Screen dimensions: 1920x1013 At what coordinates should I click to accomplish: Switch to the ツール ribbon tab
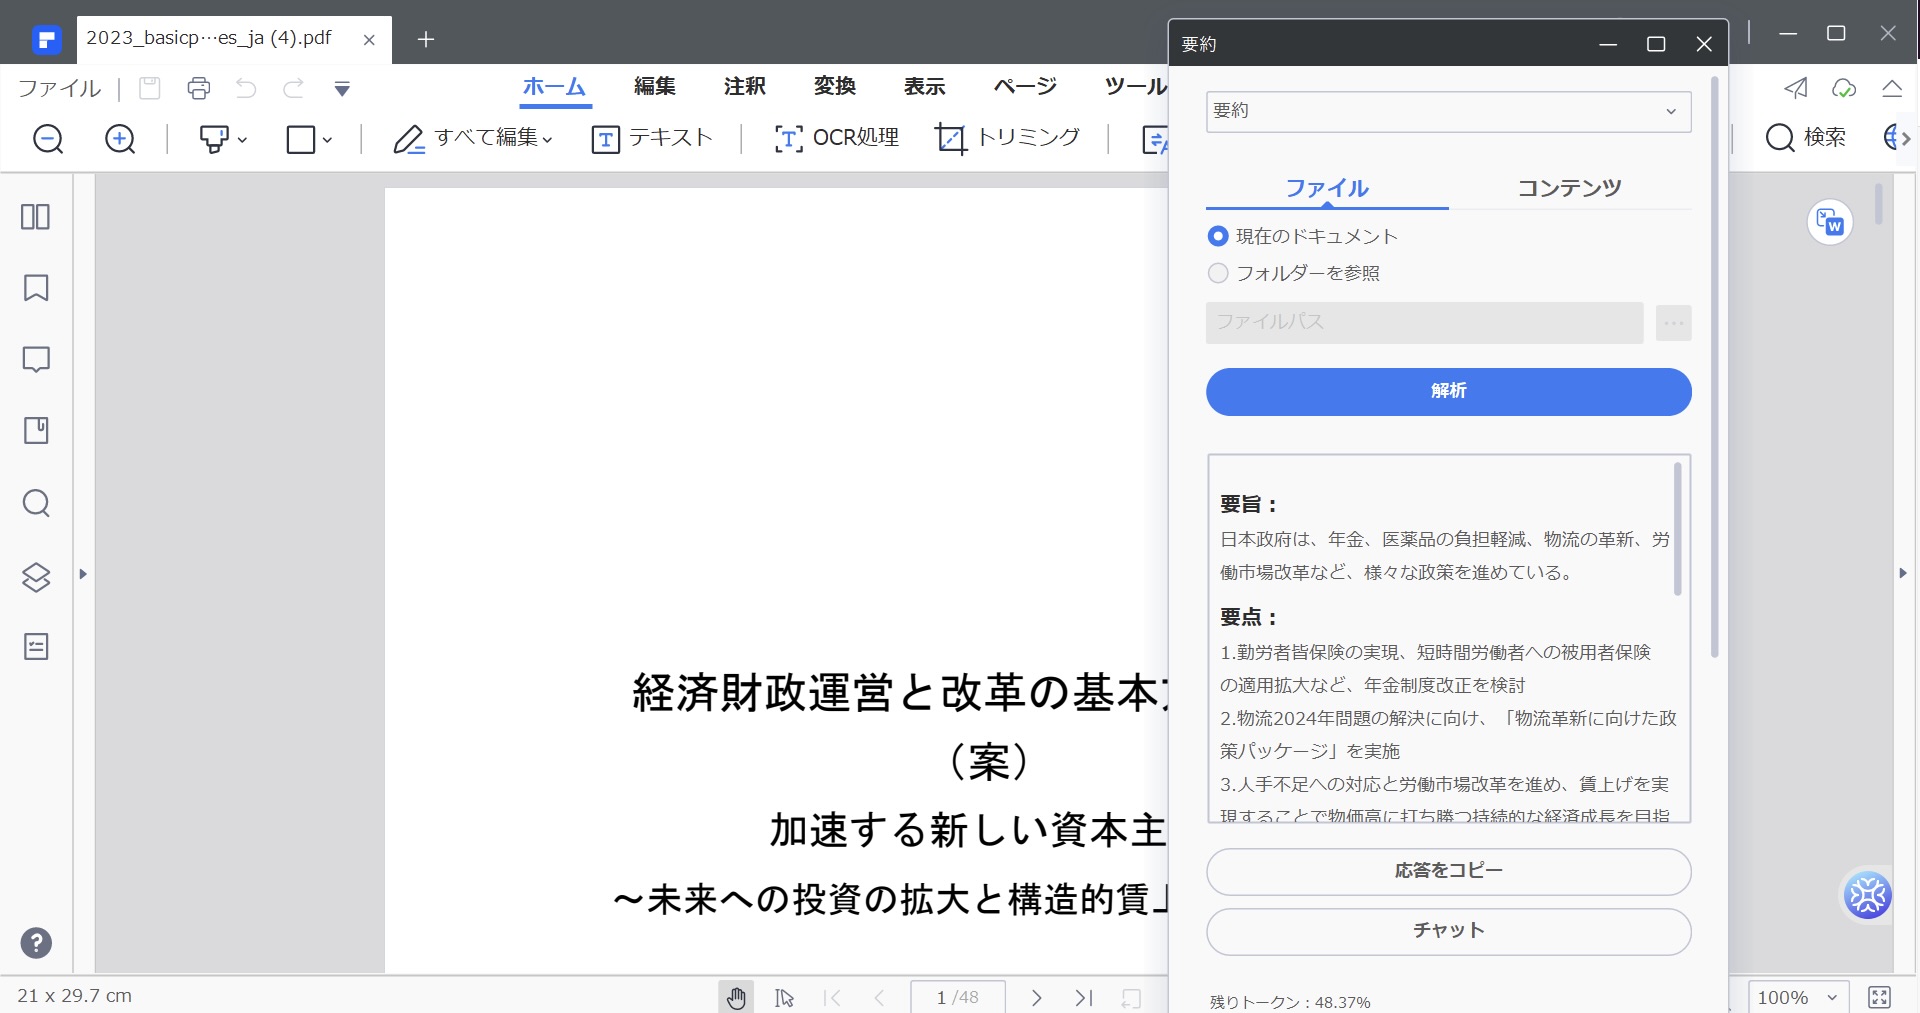click(1135, 86)
